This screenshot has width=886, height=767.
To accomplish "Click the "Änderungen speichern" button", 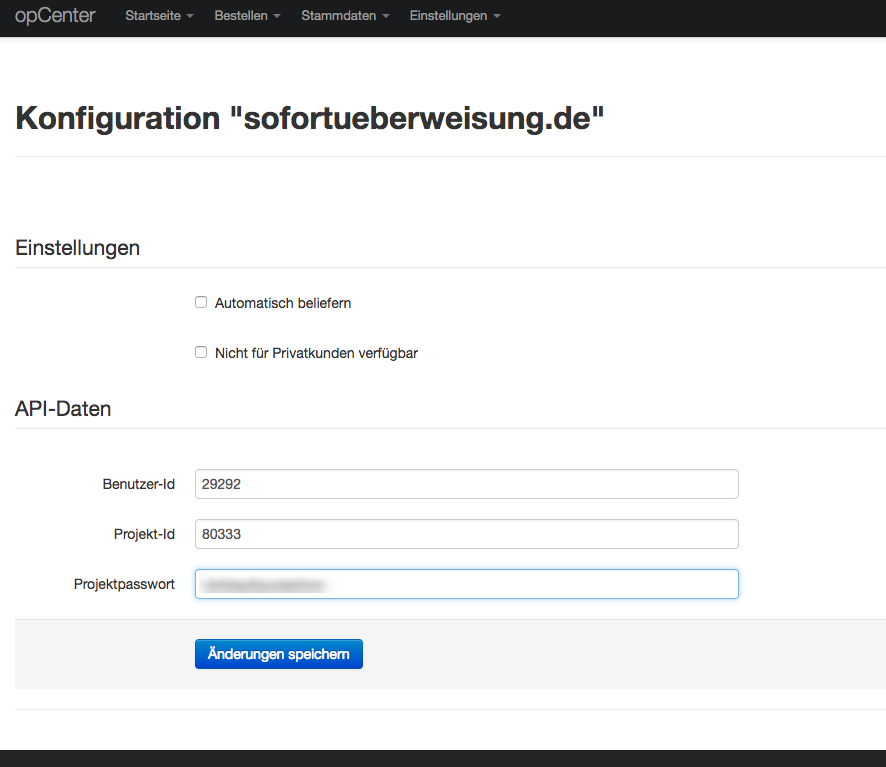I will [x=278, y=653].
